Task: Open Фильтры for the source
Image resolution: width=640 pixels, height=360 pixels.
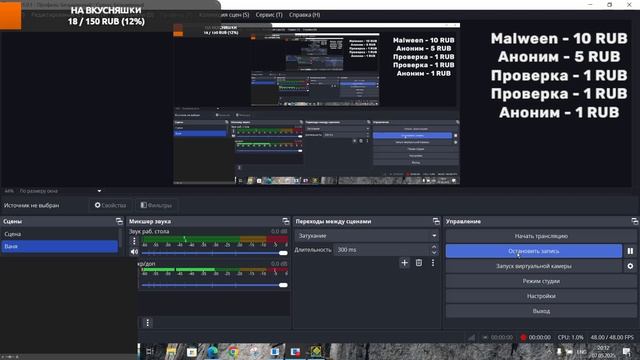Action: click(156, 205)
